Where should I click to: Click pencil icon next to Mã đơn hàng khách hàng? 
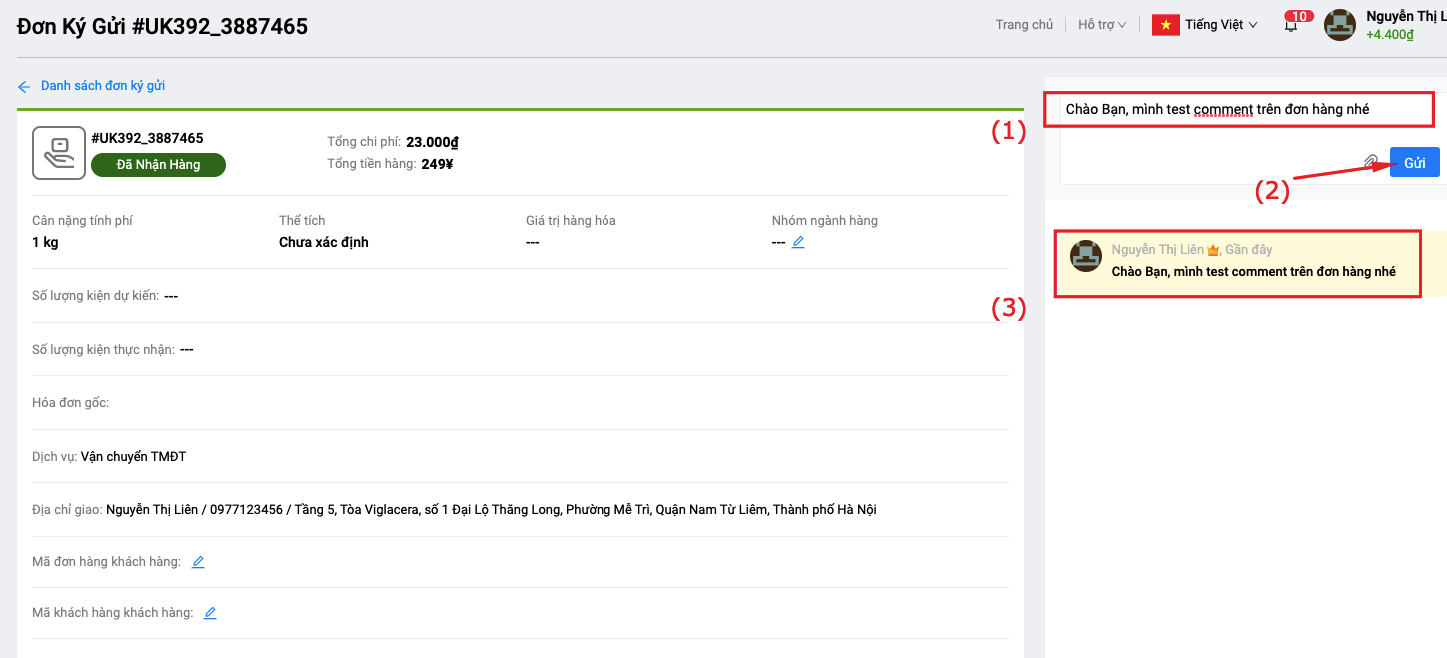[x=198, y=562]
